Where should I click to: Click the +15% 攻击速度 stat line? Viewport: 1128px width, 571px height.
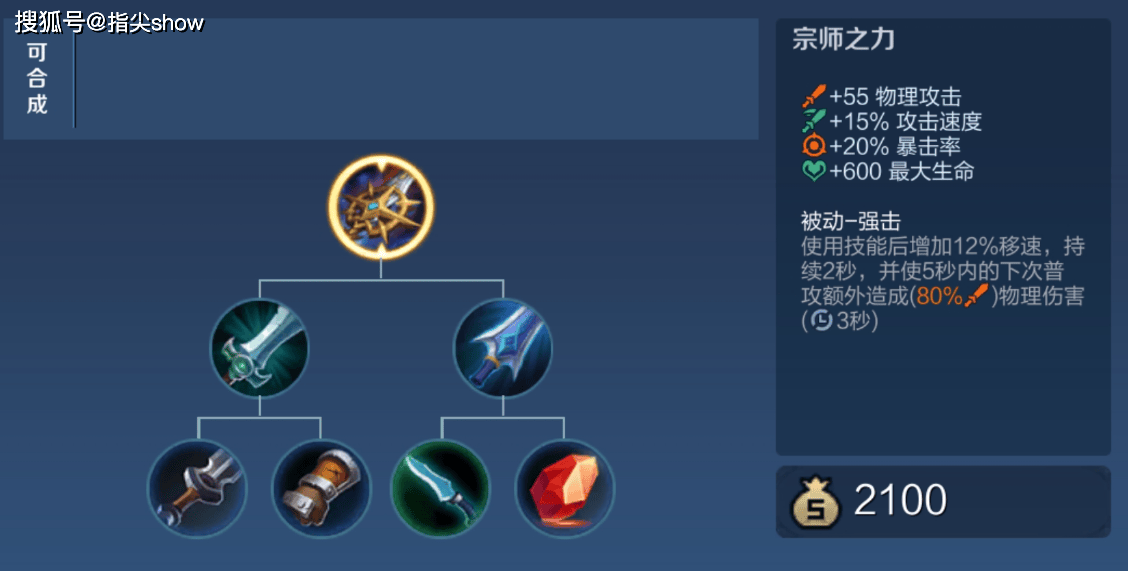[x=892, y=122]
